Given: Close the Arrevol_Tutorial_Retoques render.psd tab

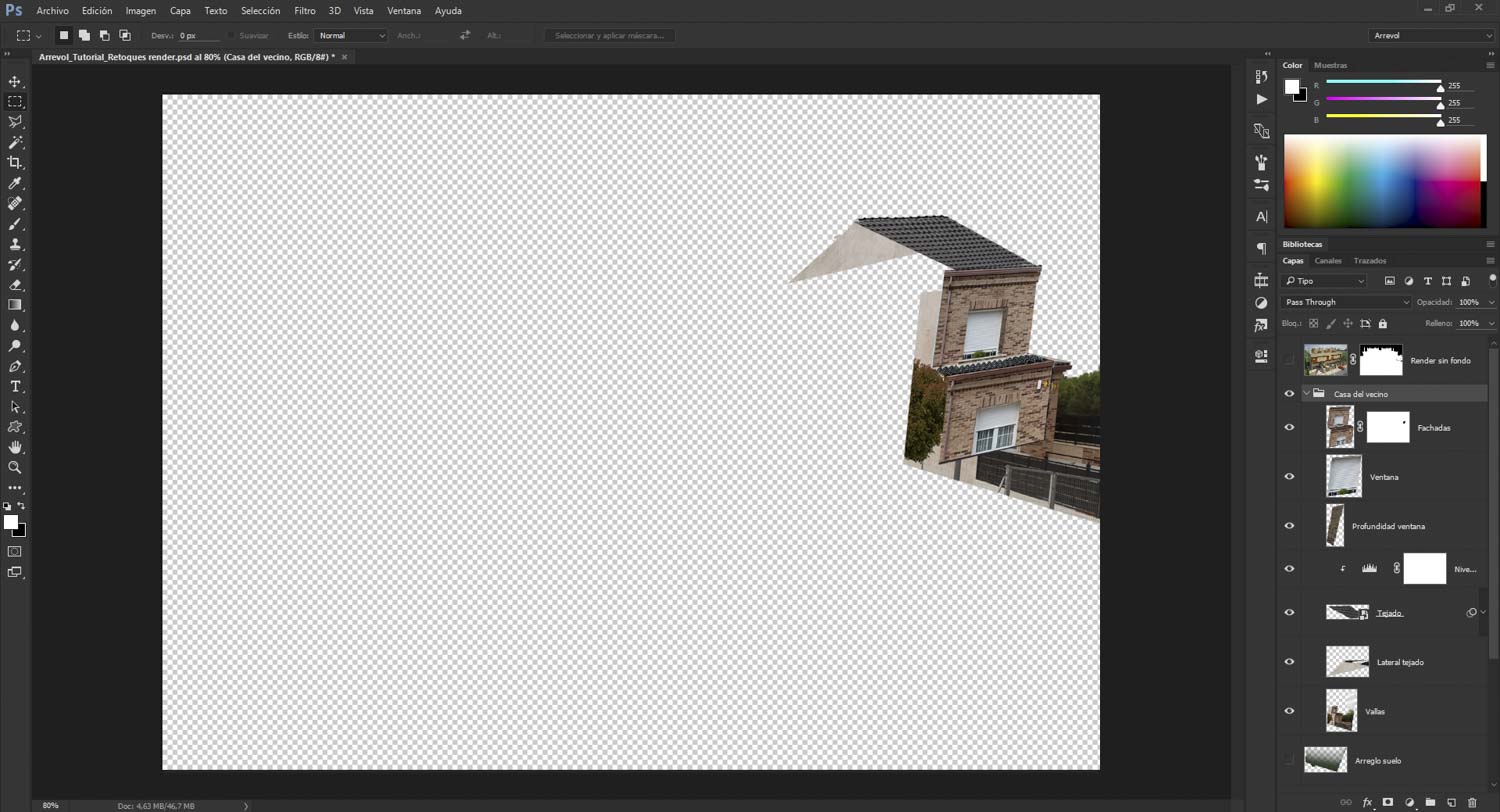Looking at the screenshot, I should [x=345, y=57].
